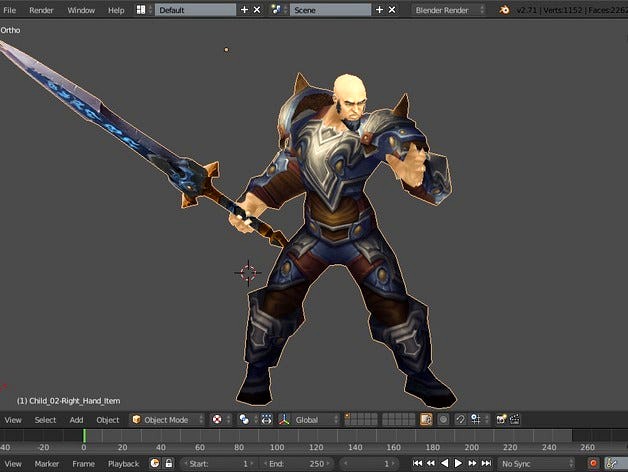The height and width of the screenshot is (472, 628).
Task: Jump to the start frame in timeline
Action: click(417, 464)
